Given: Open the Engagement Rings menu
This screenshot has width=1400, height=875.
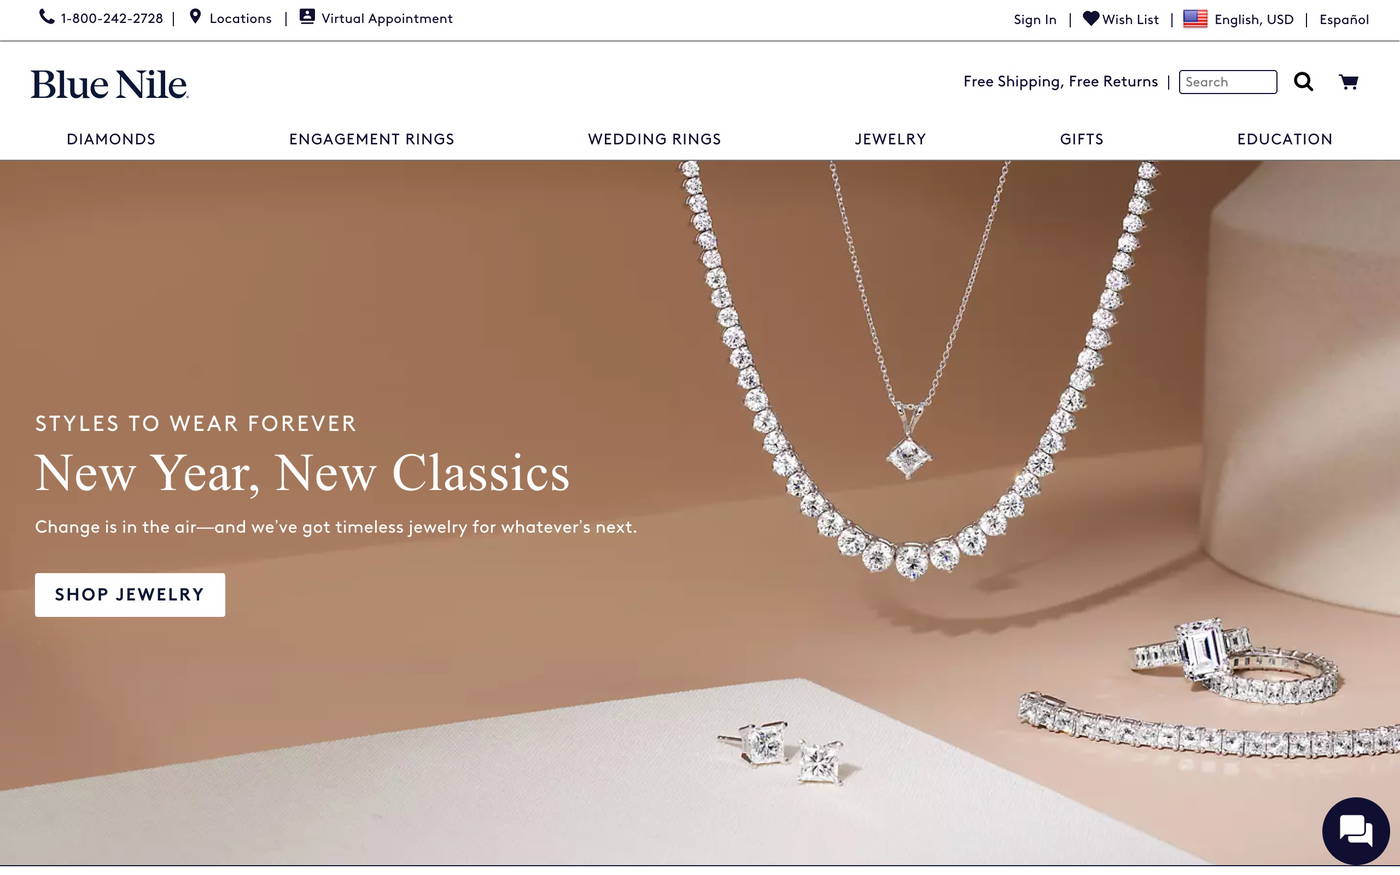Looking at the screenshot, I should coord(372,139).
